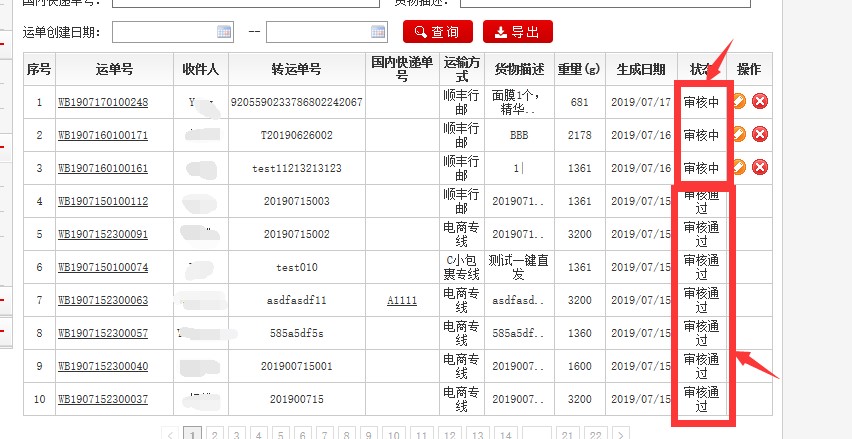The width and height of the screenshot is (852, 439).
Task: Focus the start date field of 运单创建日期
Action: 173,32
